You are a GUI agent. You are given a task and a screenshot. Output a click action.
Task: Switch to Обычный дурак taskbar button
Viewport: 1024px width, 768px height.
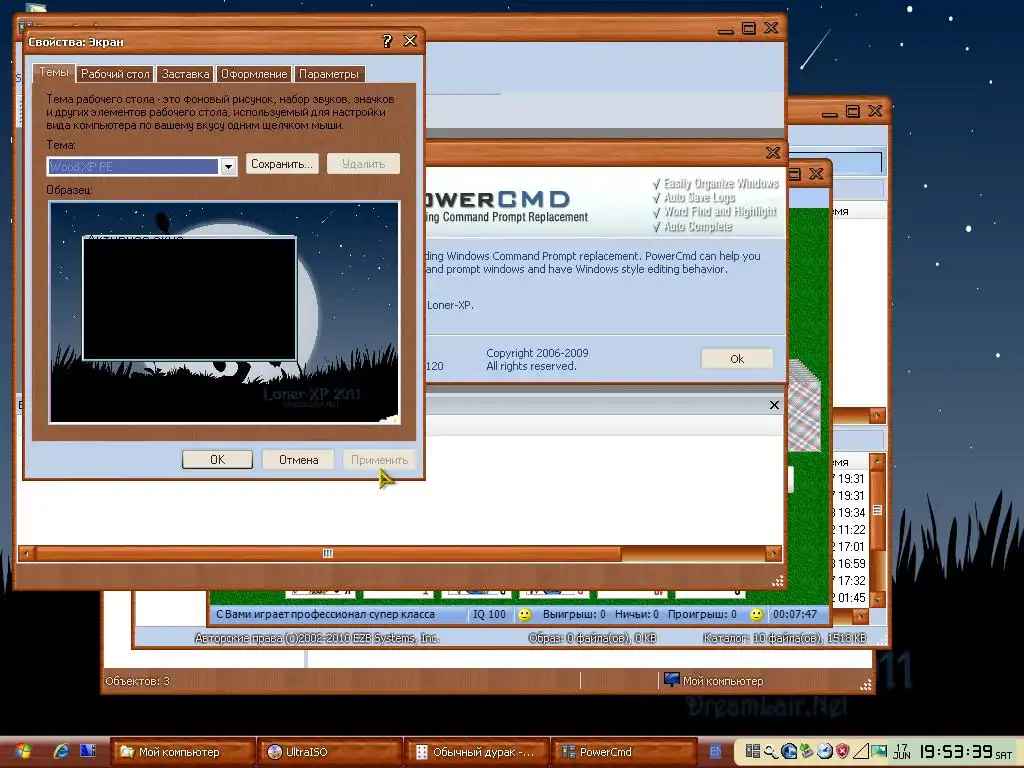pos(476,752)
